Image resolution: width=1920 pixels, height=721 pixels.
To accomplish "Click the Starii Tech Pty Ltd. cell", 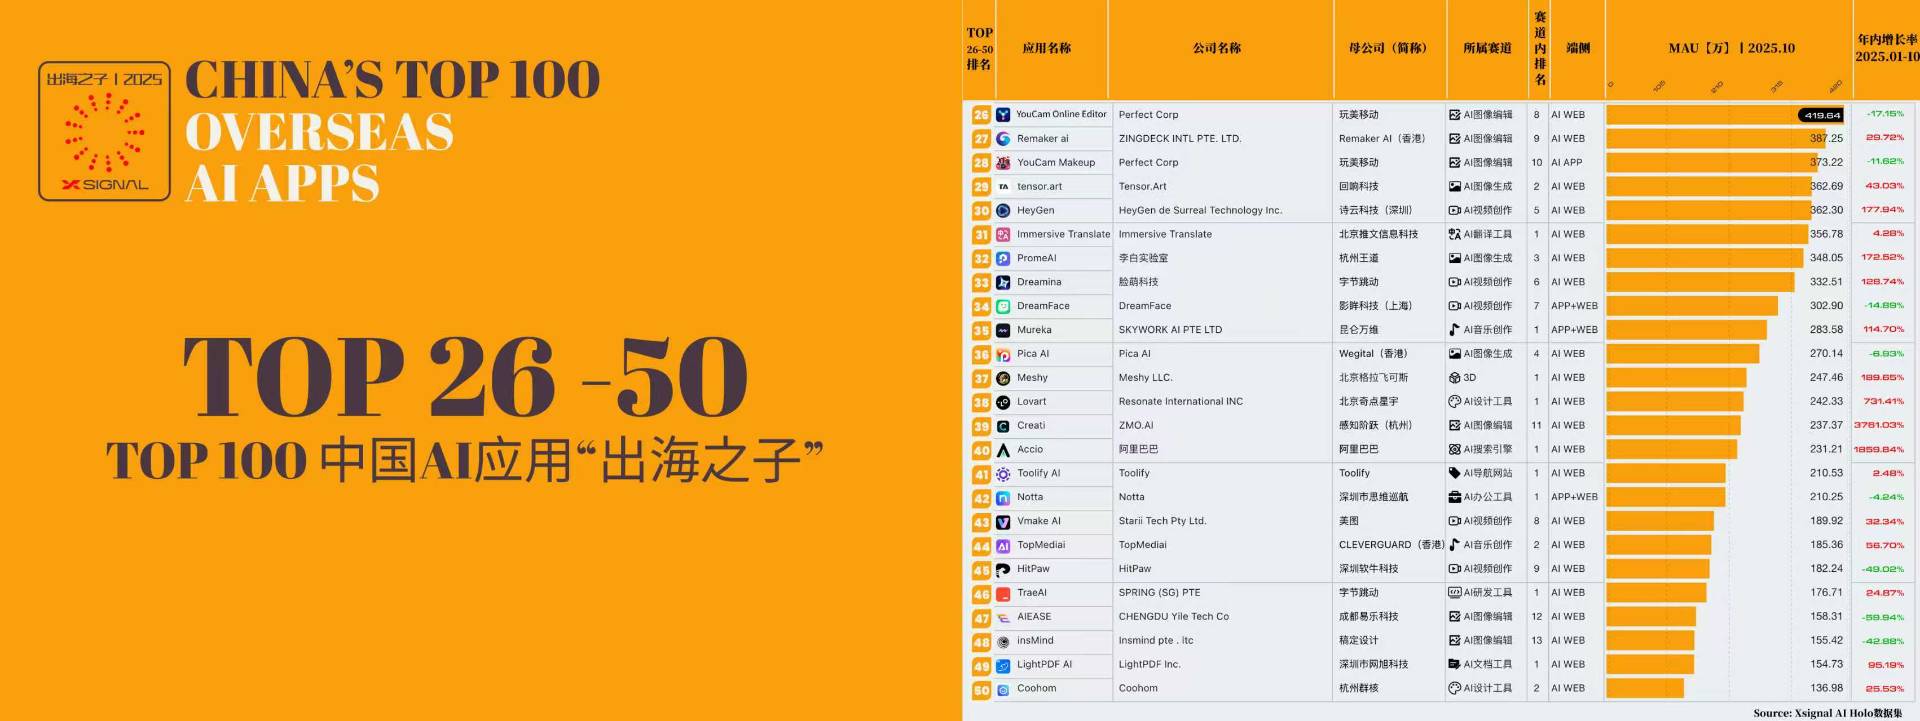I will coord(1162,521).
